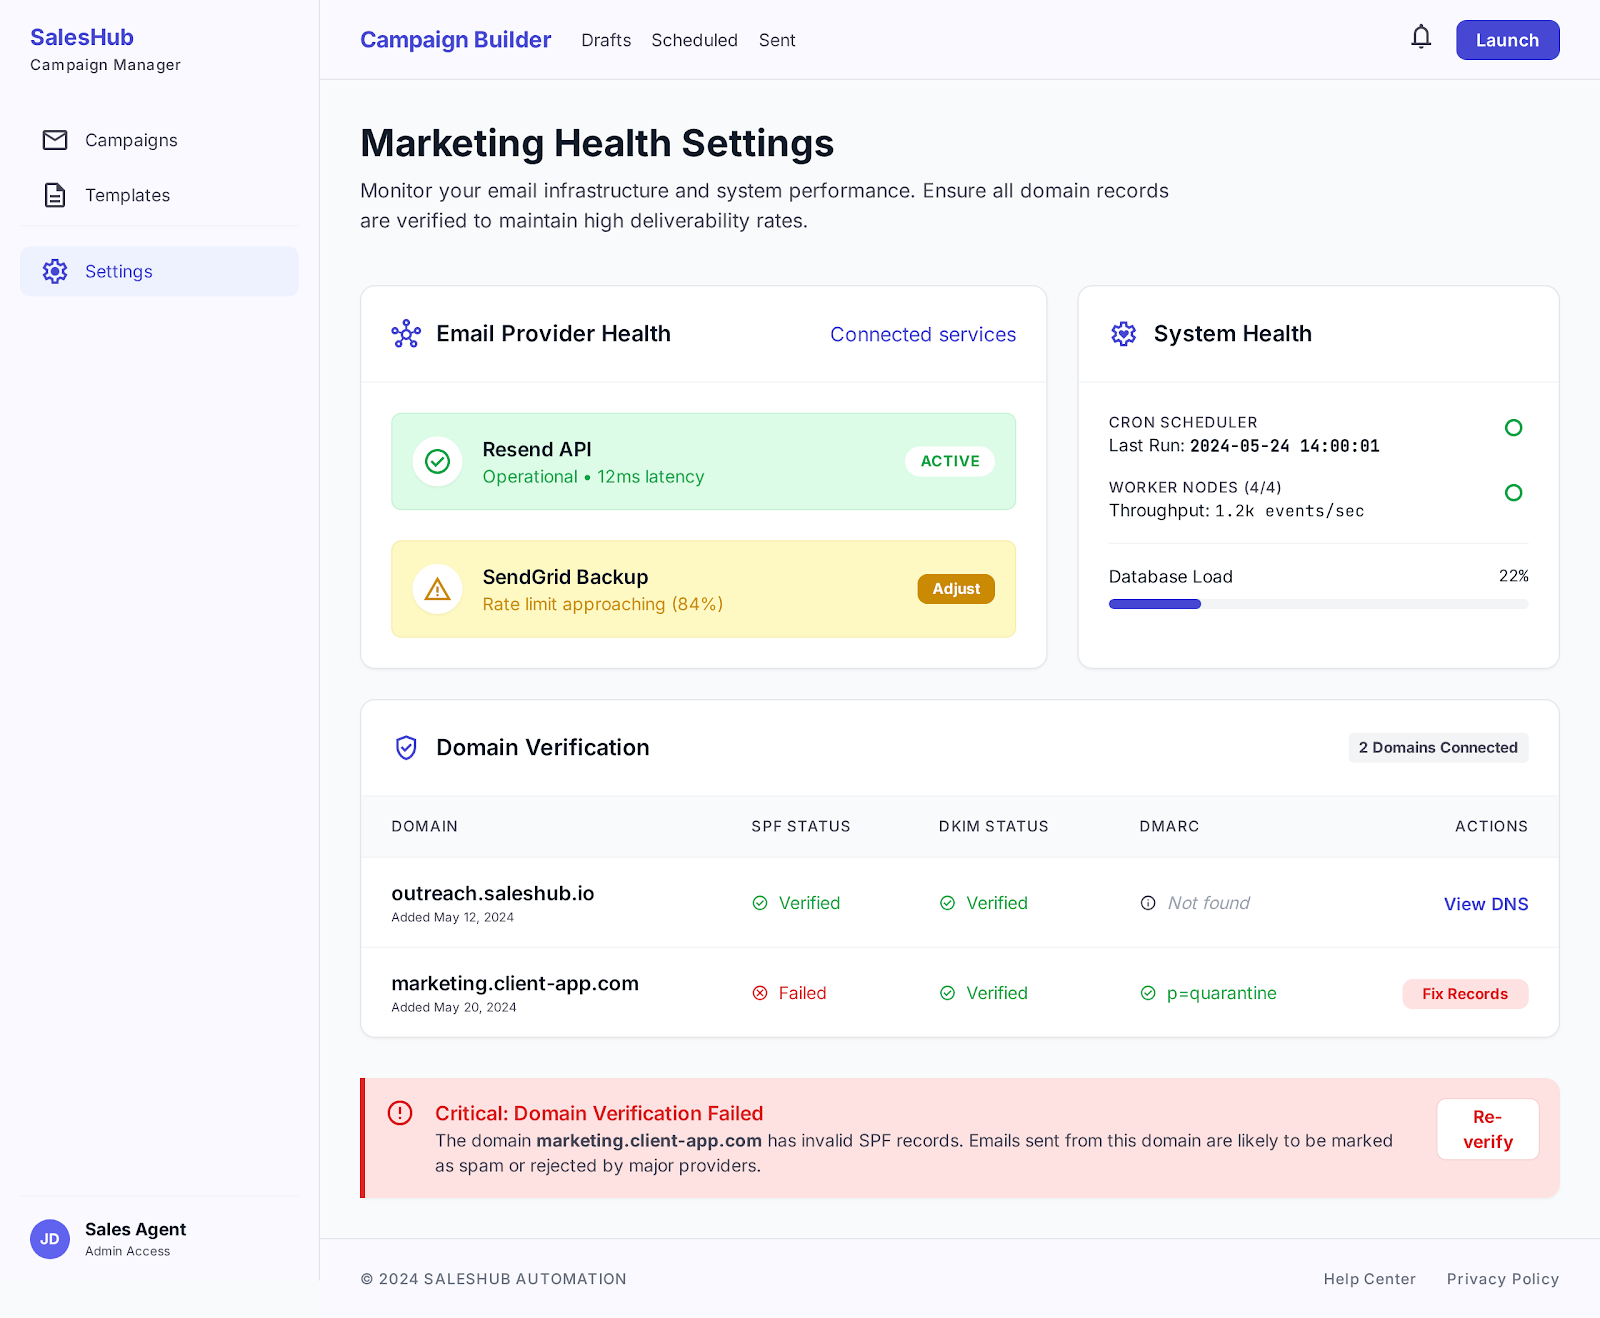Screen dimensions: 1600x1318
Task: Click the Cron Scheduler status circle
Action: 1514,428
